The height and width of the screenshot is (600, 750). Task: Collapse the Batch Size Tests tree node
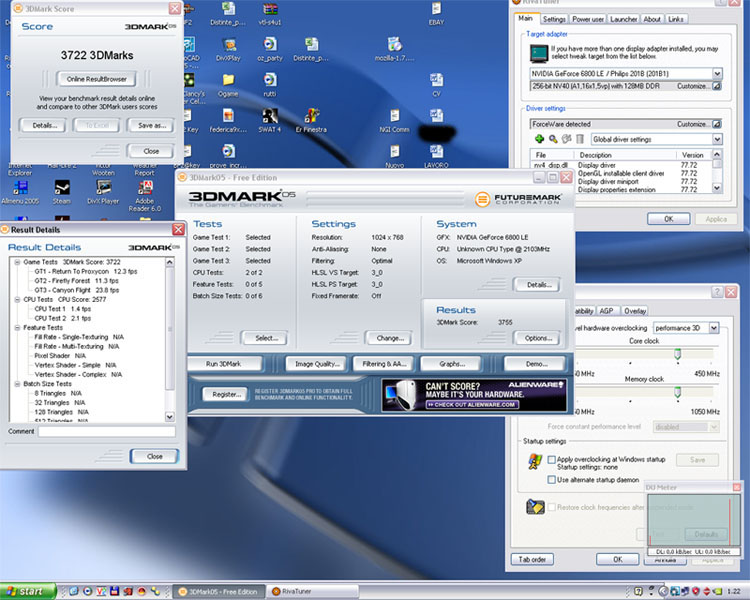point(17,384)
